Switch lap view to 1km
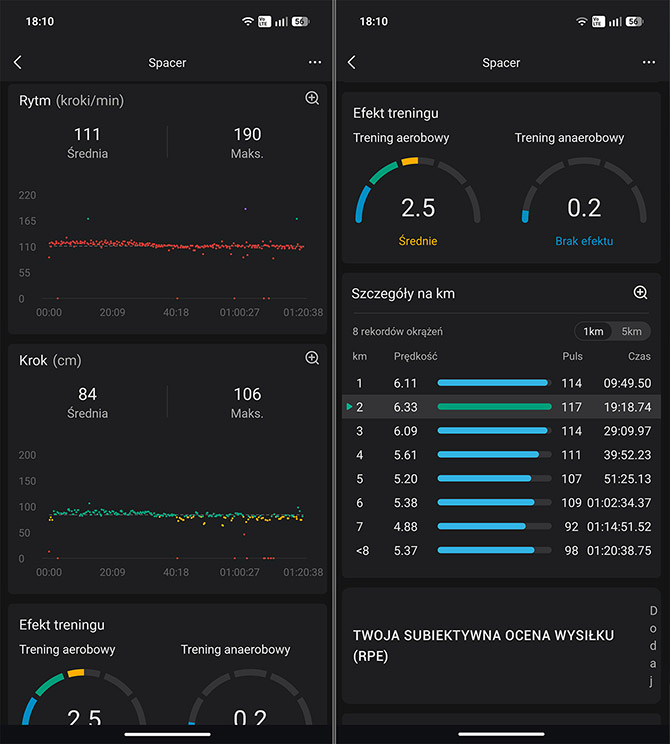Image resolution: width=670 pixels, height=744 pixels. 593,331
